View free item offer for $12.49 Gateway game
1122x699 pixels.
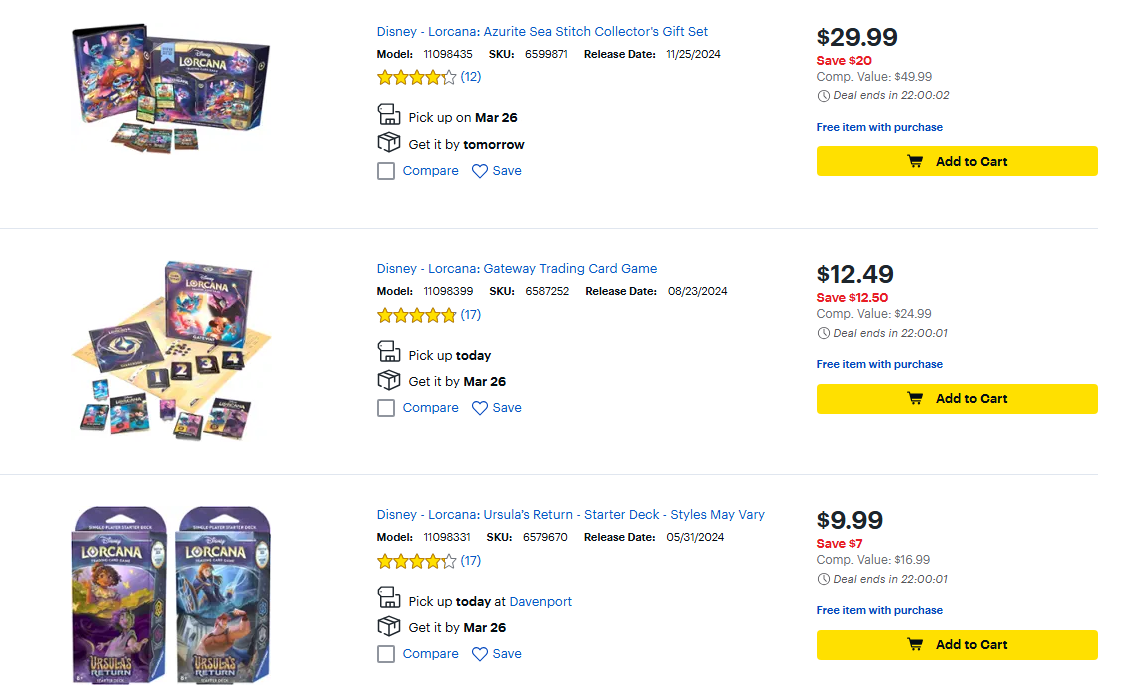pyautogui.click(x=879, y=364)
